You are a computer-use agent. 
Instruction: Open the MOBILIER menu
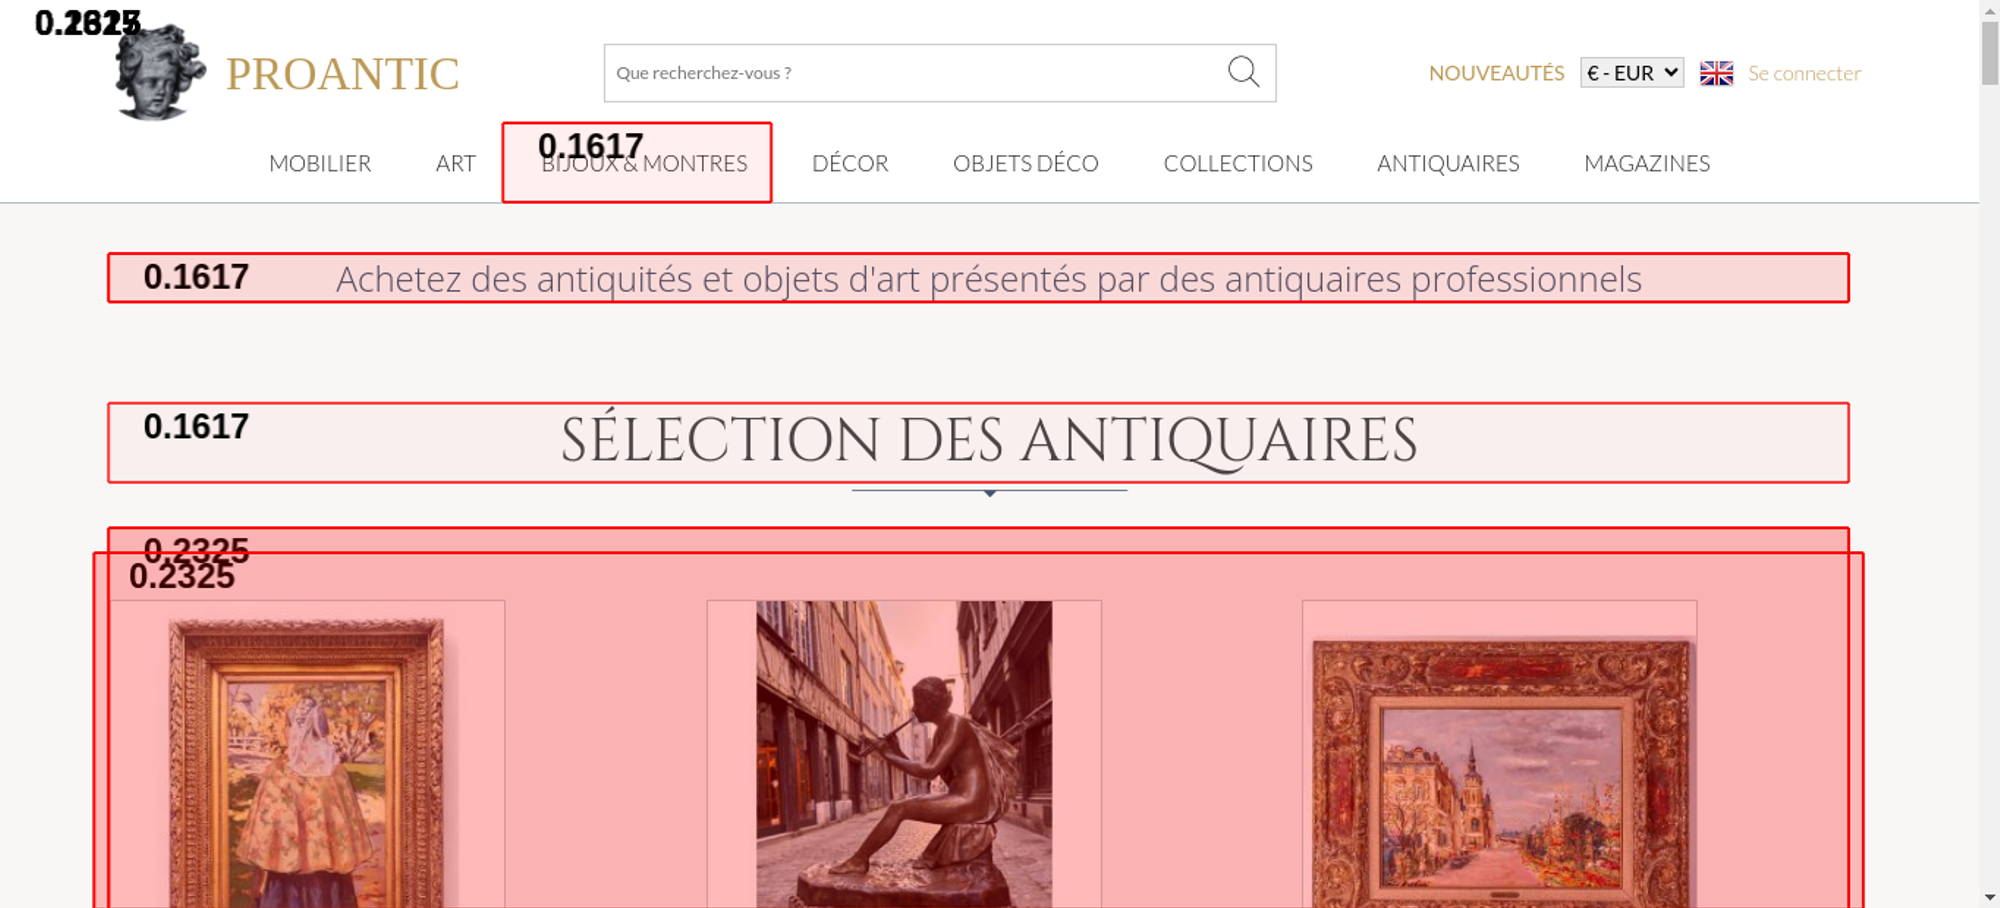point(320,163)
